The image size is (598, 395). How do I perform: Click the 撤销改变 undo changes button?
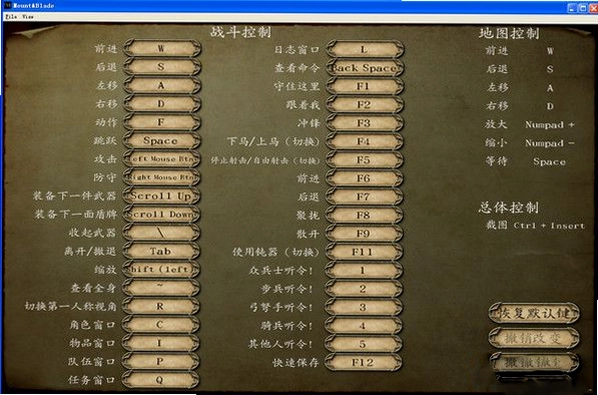(x=534, y=338)
